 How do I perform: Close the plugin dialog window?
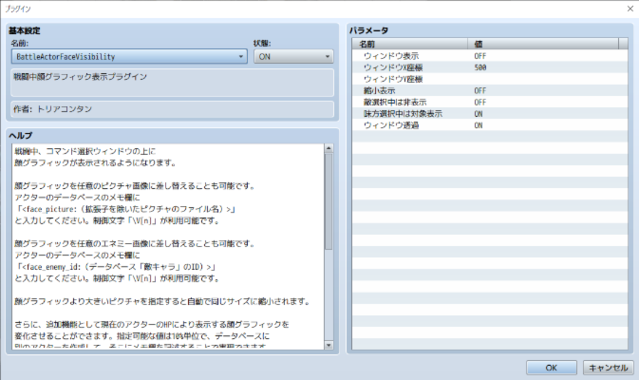click(x=630, y=9)
